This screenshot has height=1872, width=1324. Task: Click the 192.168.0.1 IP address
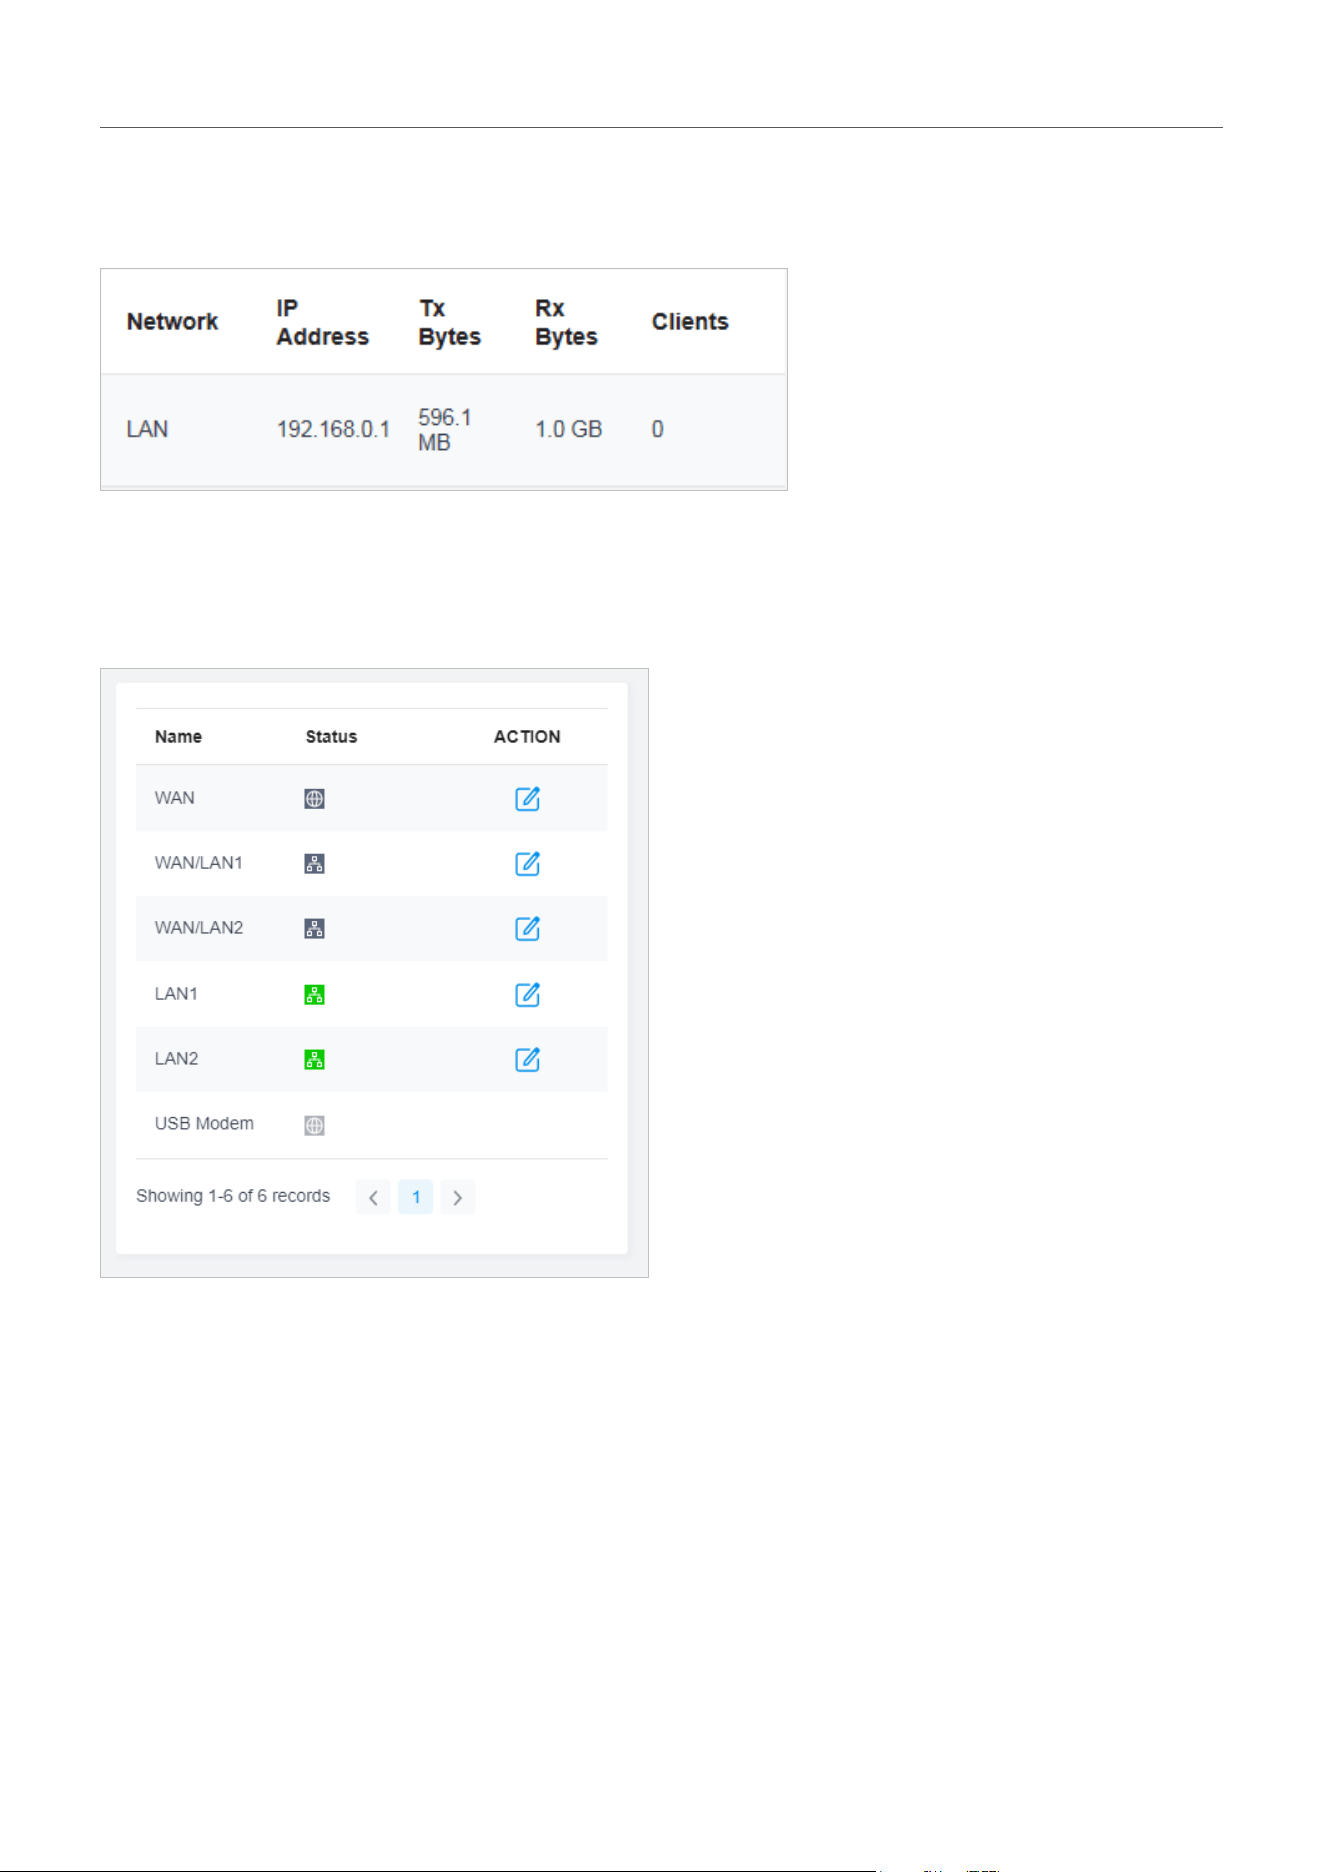pyautogui.click(x=333, y=430)
